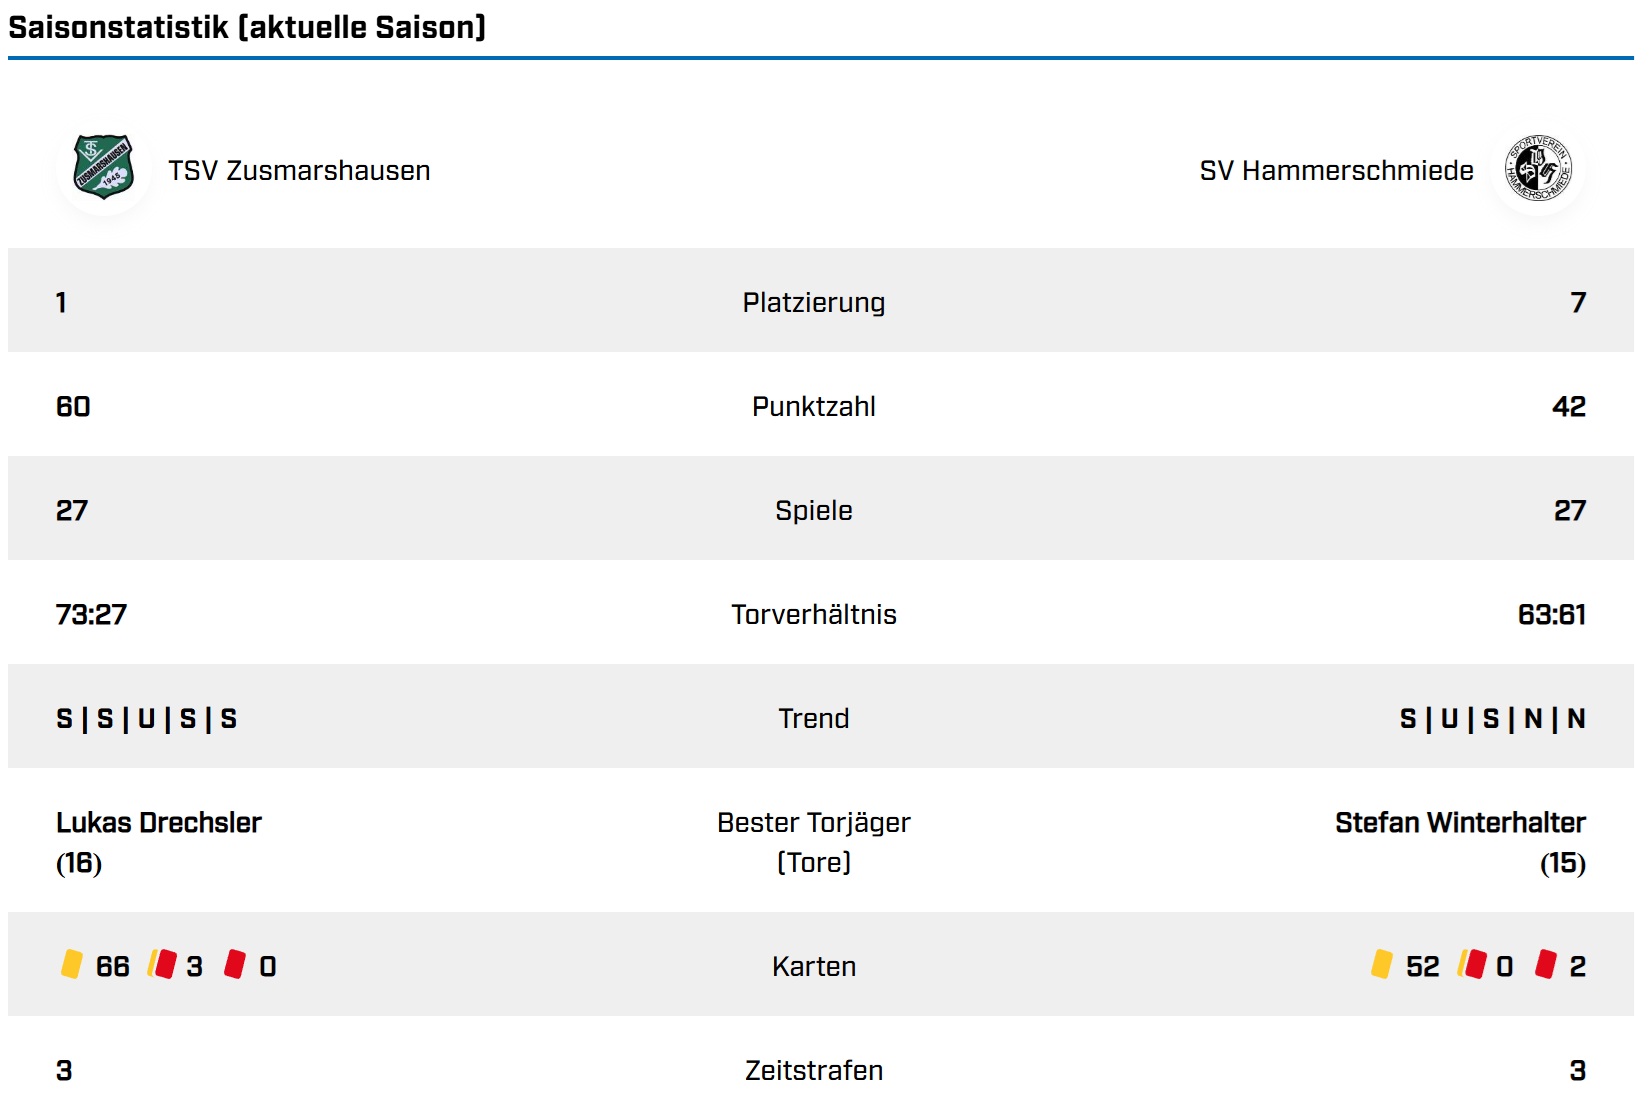Click the Trend row label

pos(813,719)
